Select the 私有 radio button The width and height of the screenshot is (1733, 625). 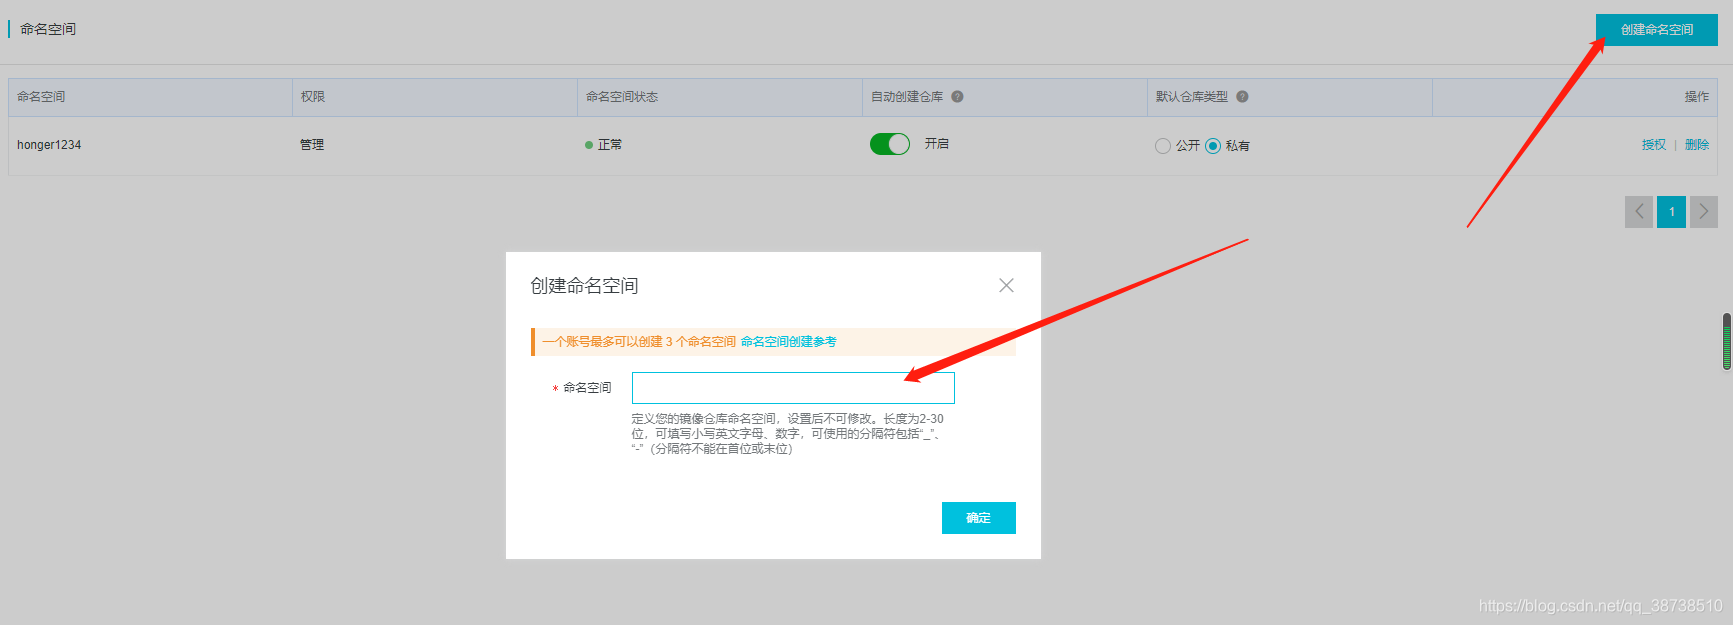pos(1213,146)
